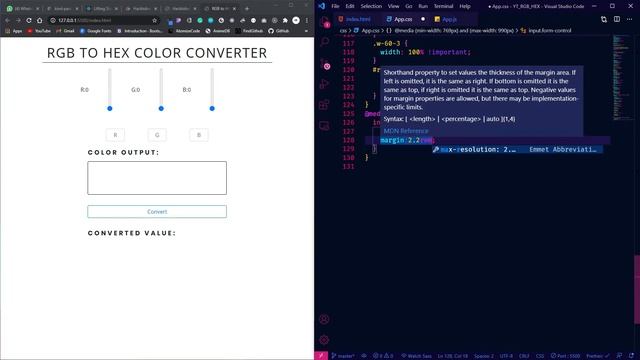Click the G number input box
Image resolution: width=640 pixels, height=360 pixels.
157,135
